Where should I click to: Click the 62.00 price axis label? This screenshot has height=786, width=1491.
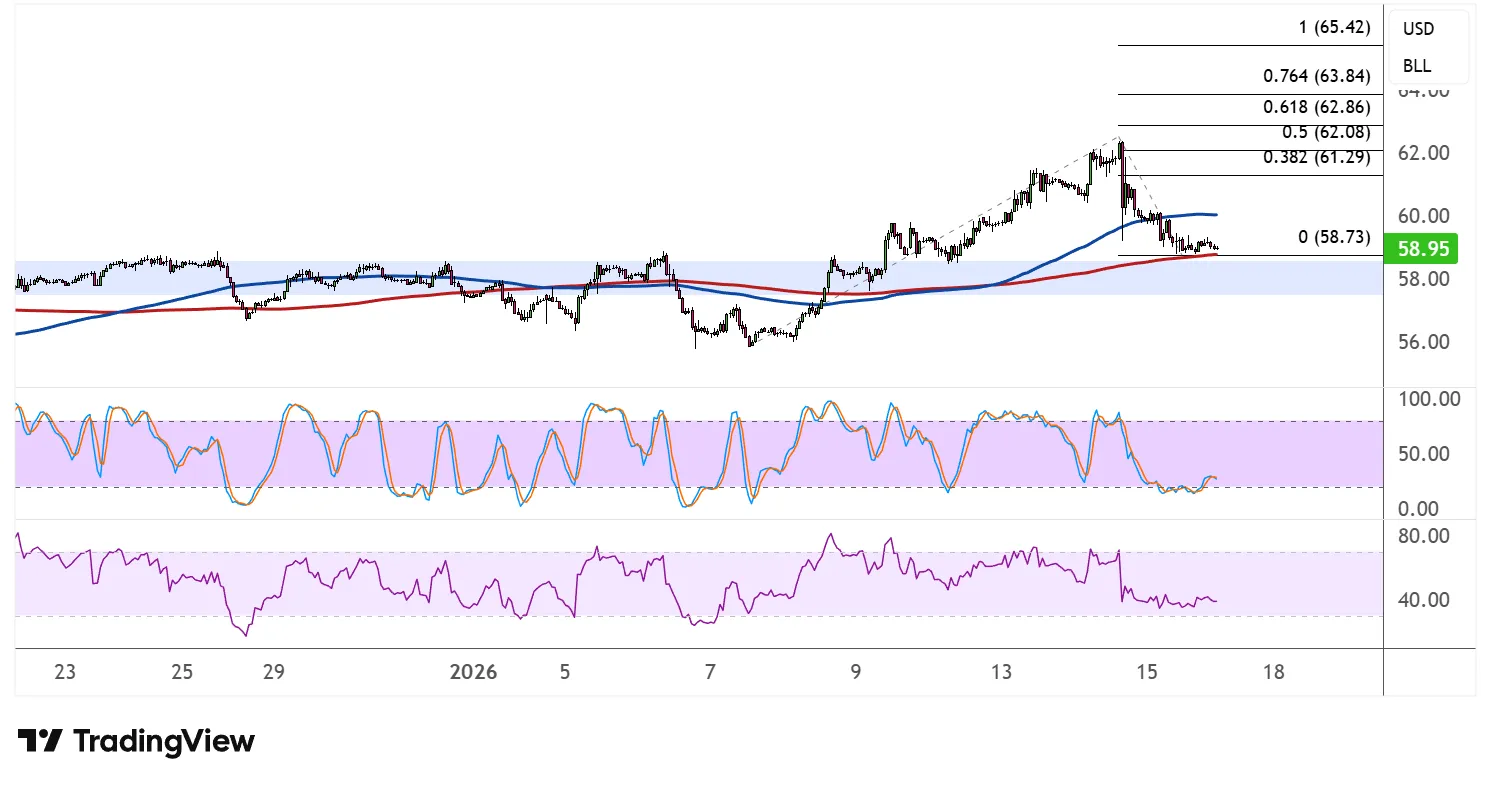pos(1422,153)
